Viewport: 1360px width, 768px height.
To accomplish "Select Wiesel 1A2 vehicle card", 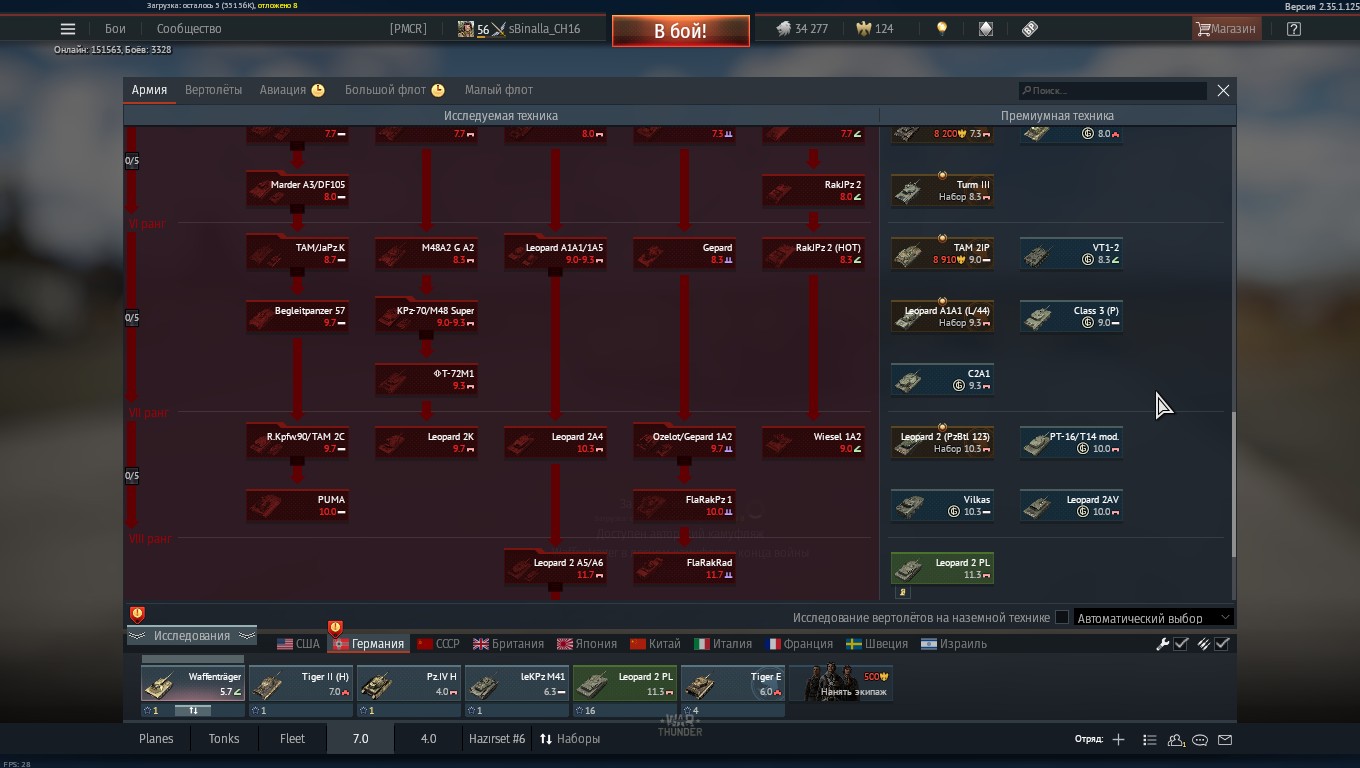I will [813, 442].
